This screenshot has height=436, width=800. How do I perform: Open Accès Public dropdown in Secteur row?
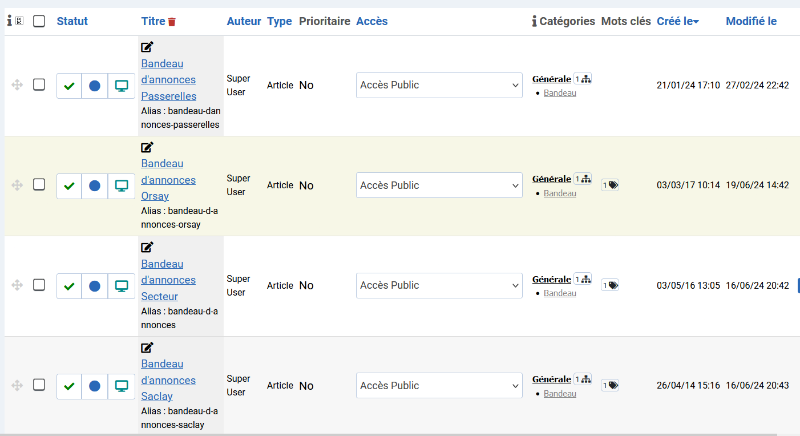(439, 286)
